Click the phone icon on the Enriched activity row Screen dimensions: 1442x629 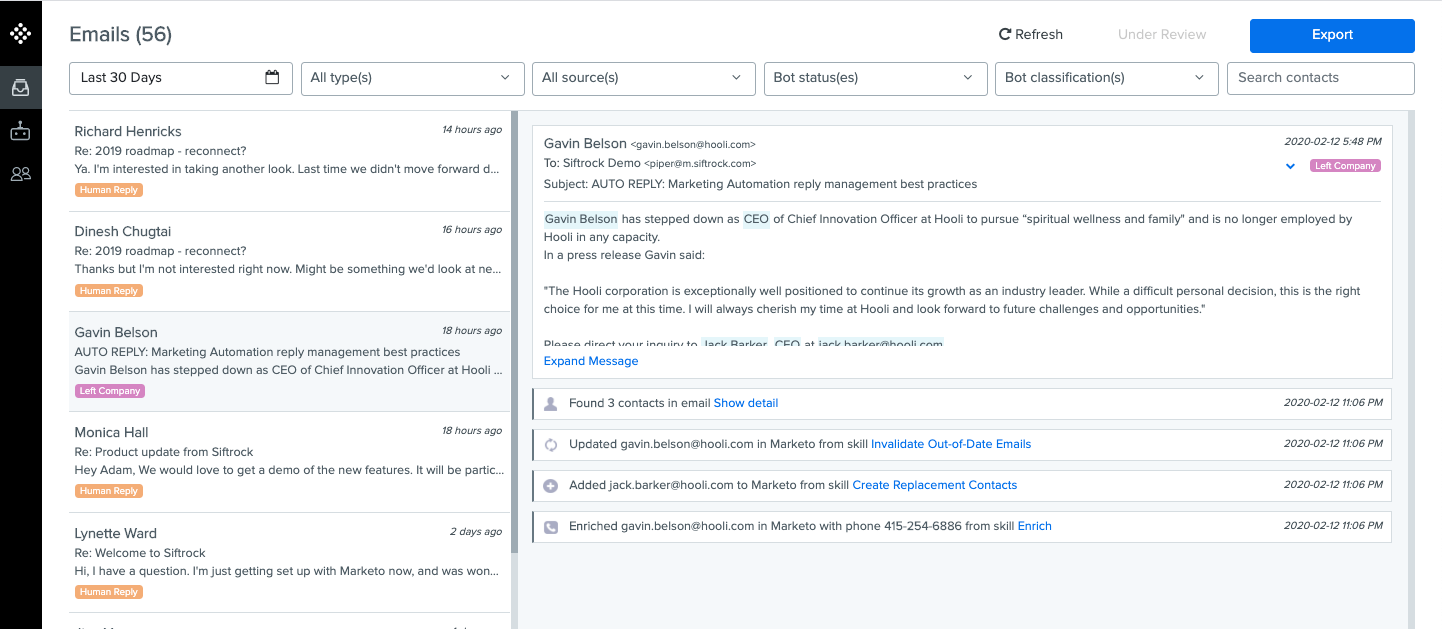(x=551, y=526)
